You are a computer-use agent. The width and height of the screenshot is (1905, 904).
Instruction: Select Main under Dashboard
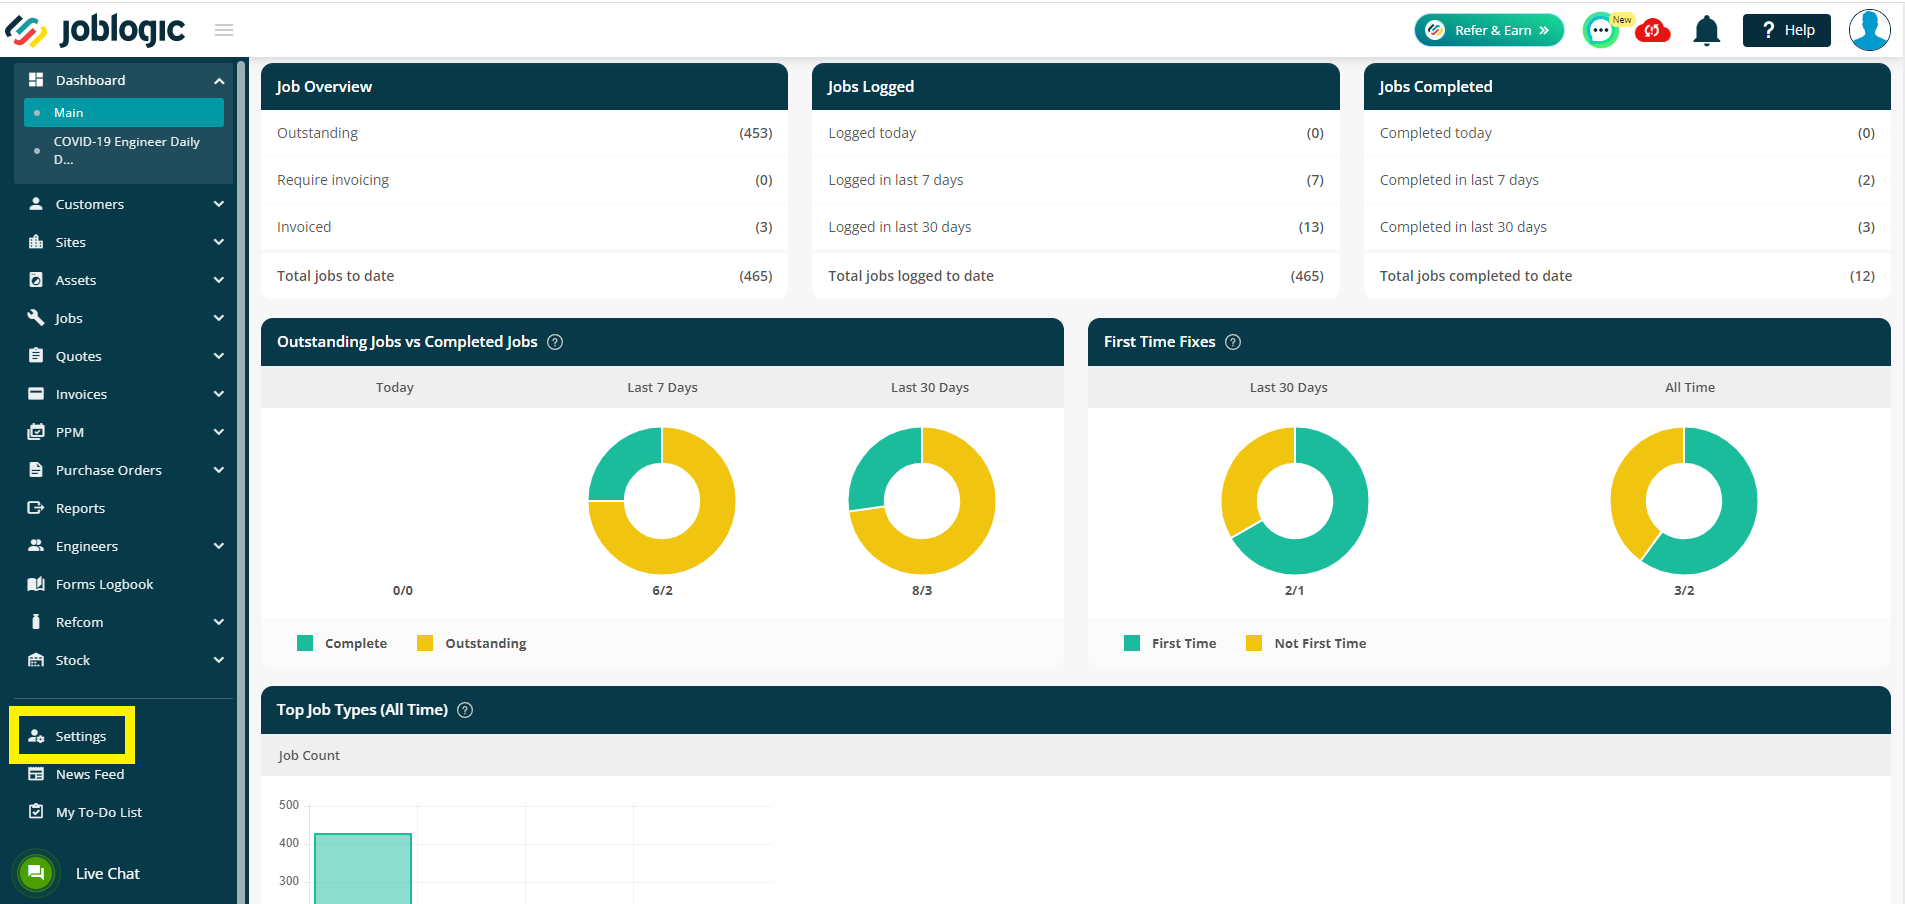coord(124,113)
